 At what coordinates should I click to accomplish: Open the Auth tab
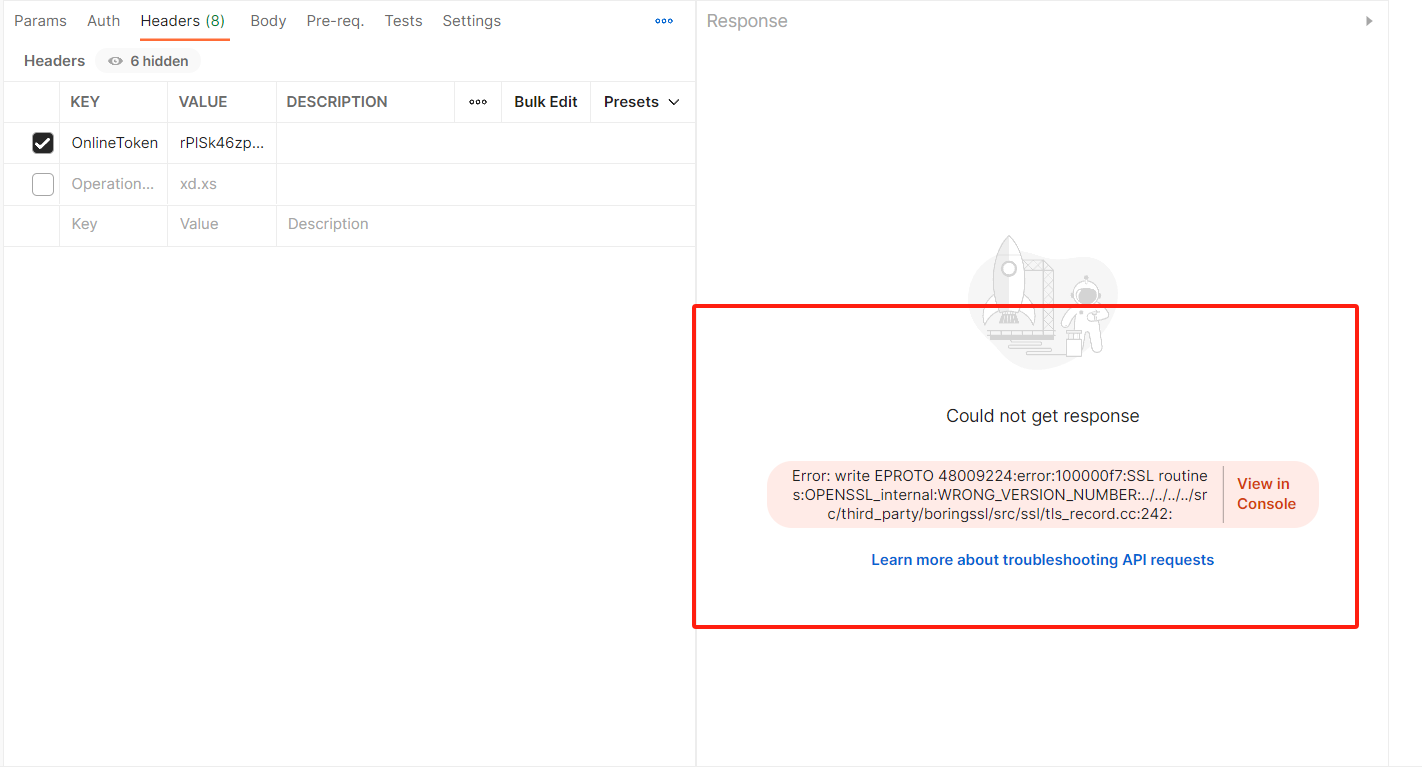coord(103,21)
